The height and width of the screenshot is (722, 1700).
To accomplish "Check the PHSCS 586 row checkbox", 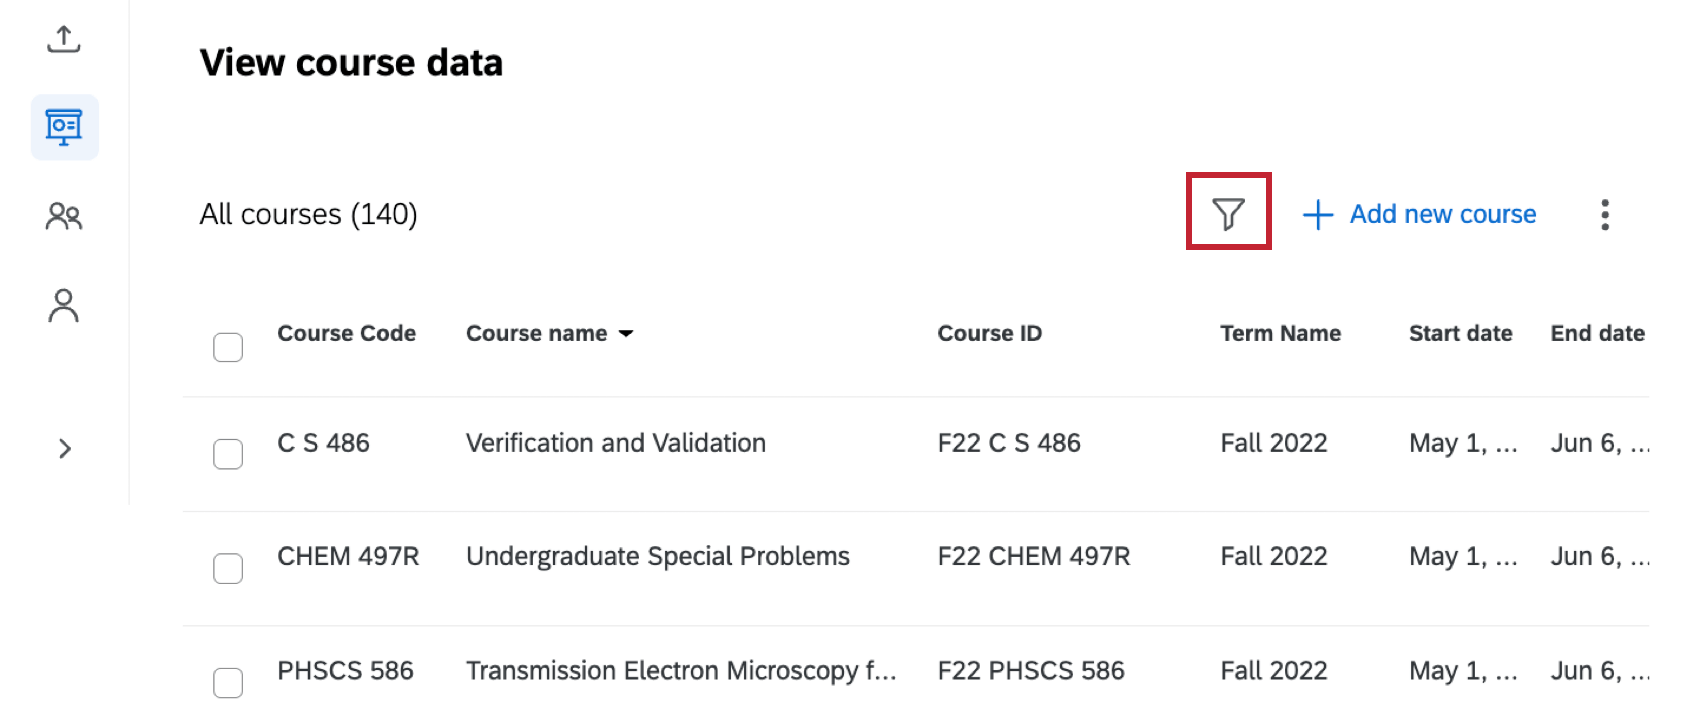I will coord(228,682).
